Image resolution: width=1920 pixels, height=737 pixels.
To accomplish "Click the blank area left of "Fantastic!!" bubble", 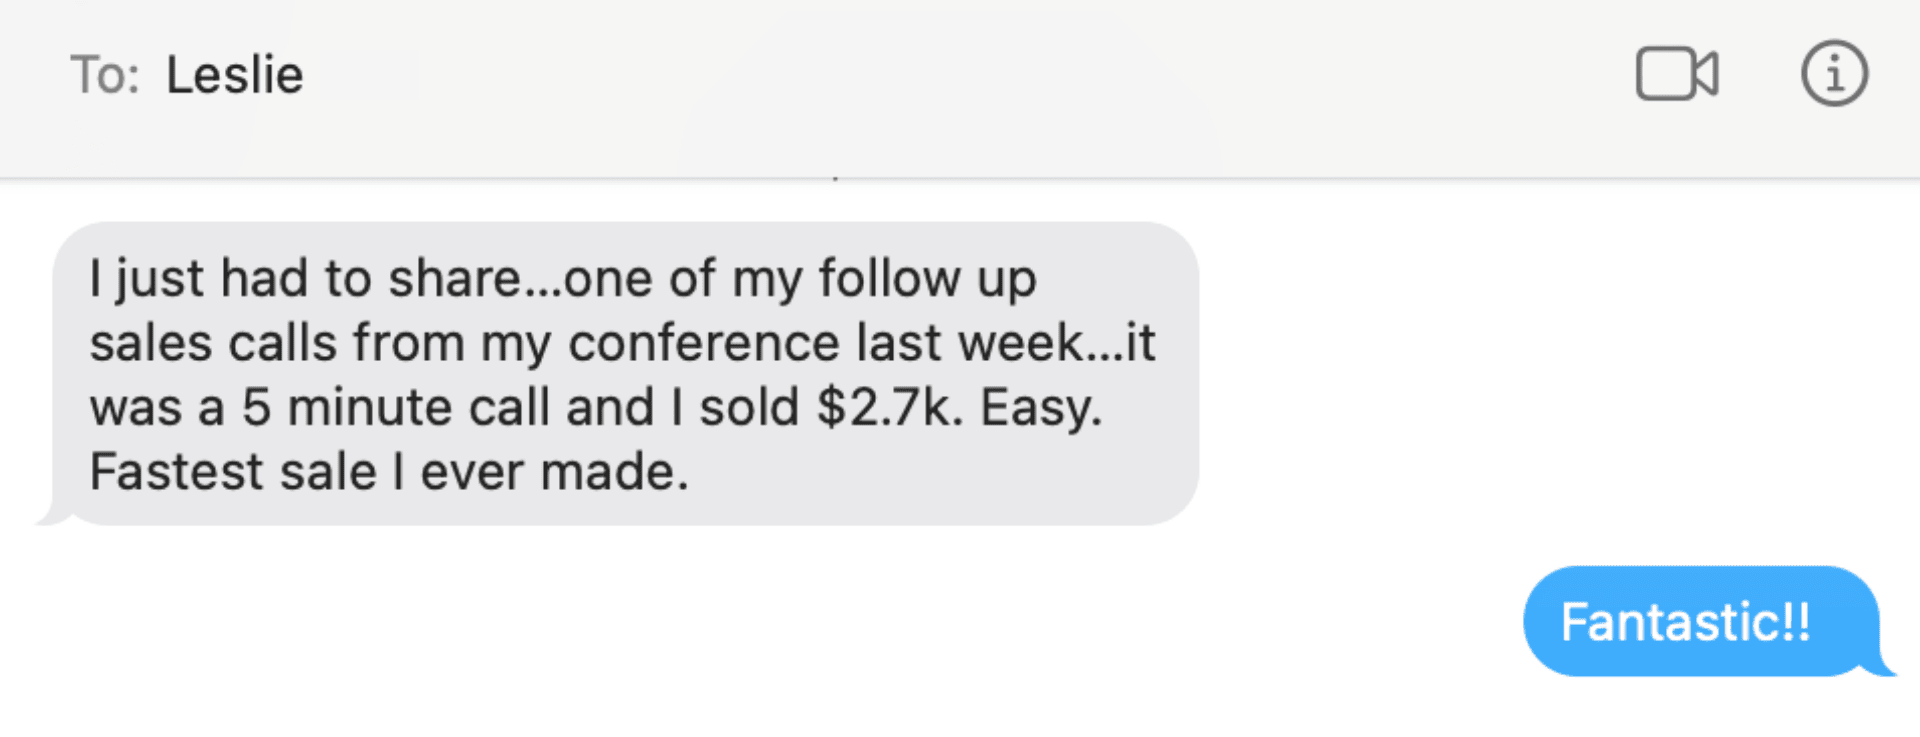I will [x=760, y=621].
